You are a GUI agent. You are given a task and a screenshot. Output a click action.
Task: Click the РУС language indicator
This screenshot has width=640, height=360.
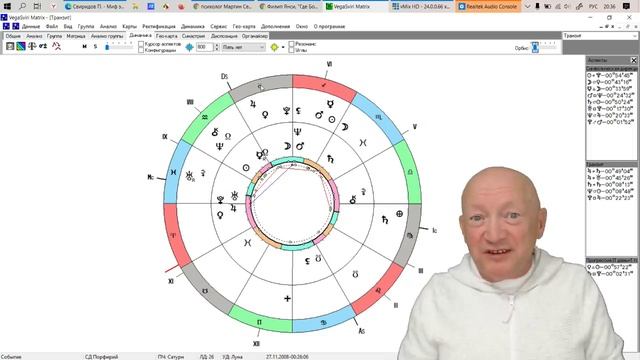point(593,7)
